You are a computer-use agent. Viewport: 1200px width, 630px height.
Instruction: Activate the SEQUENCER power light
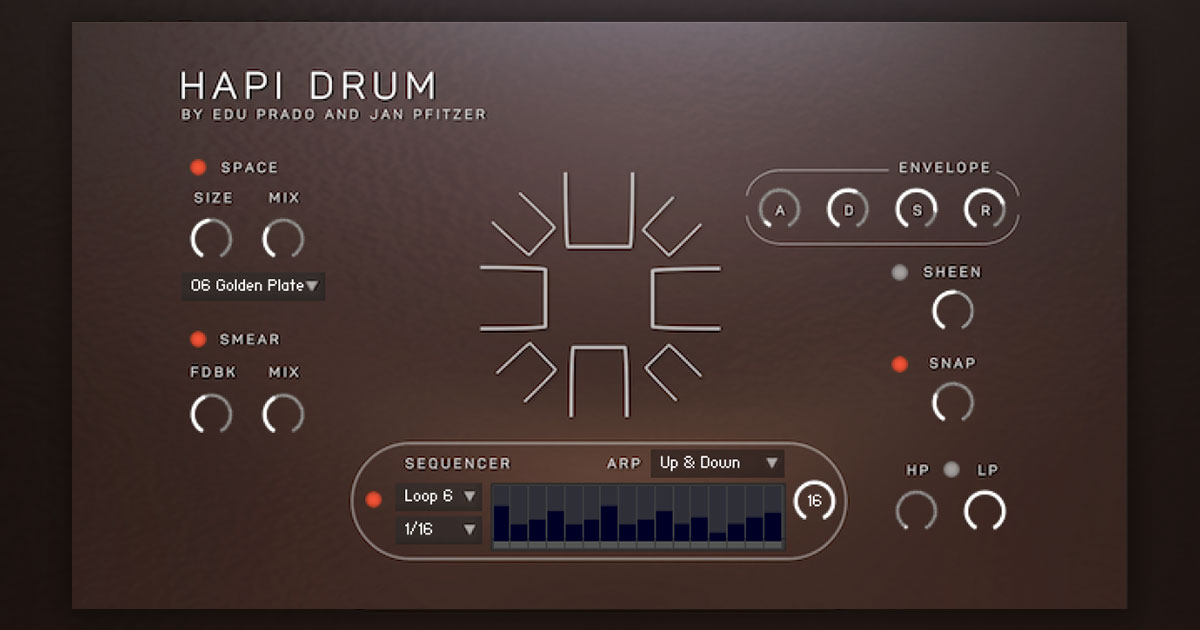point(375,497)
